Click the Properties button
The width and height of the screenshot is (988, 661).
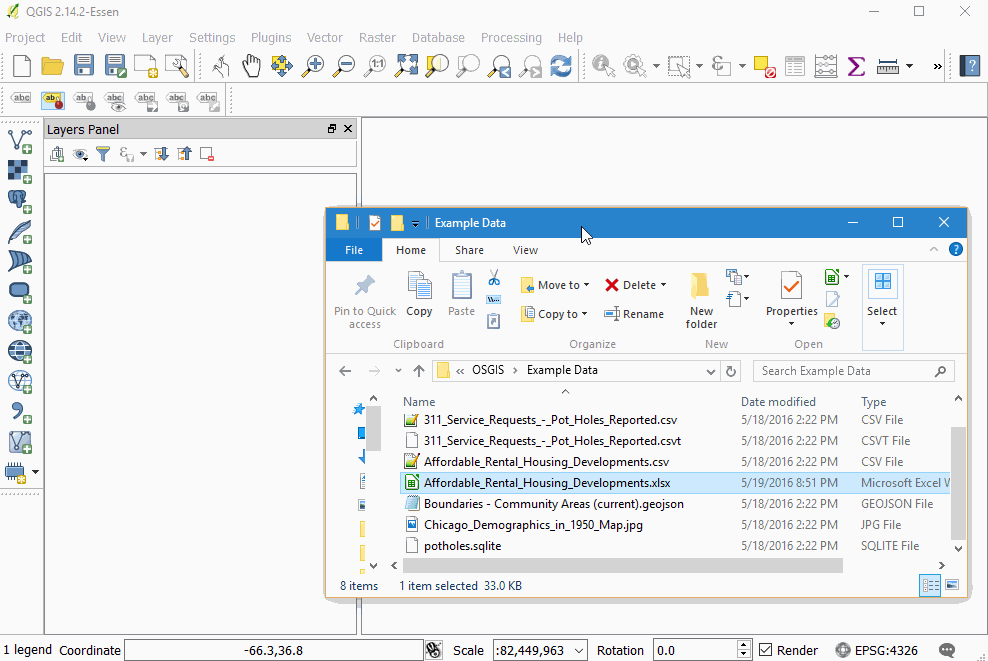791,299
